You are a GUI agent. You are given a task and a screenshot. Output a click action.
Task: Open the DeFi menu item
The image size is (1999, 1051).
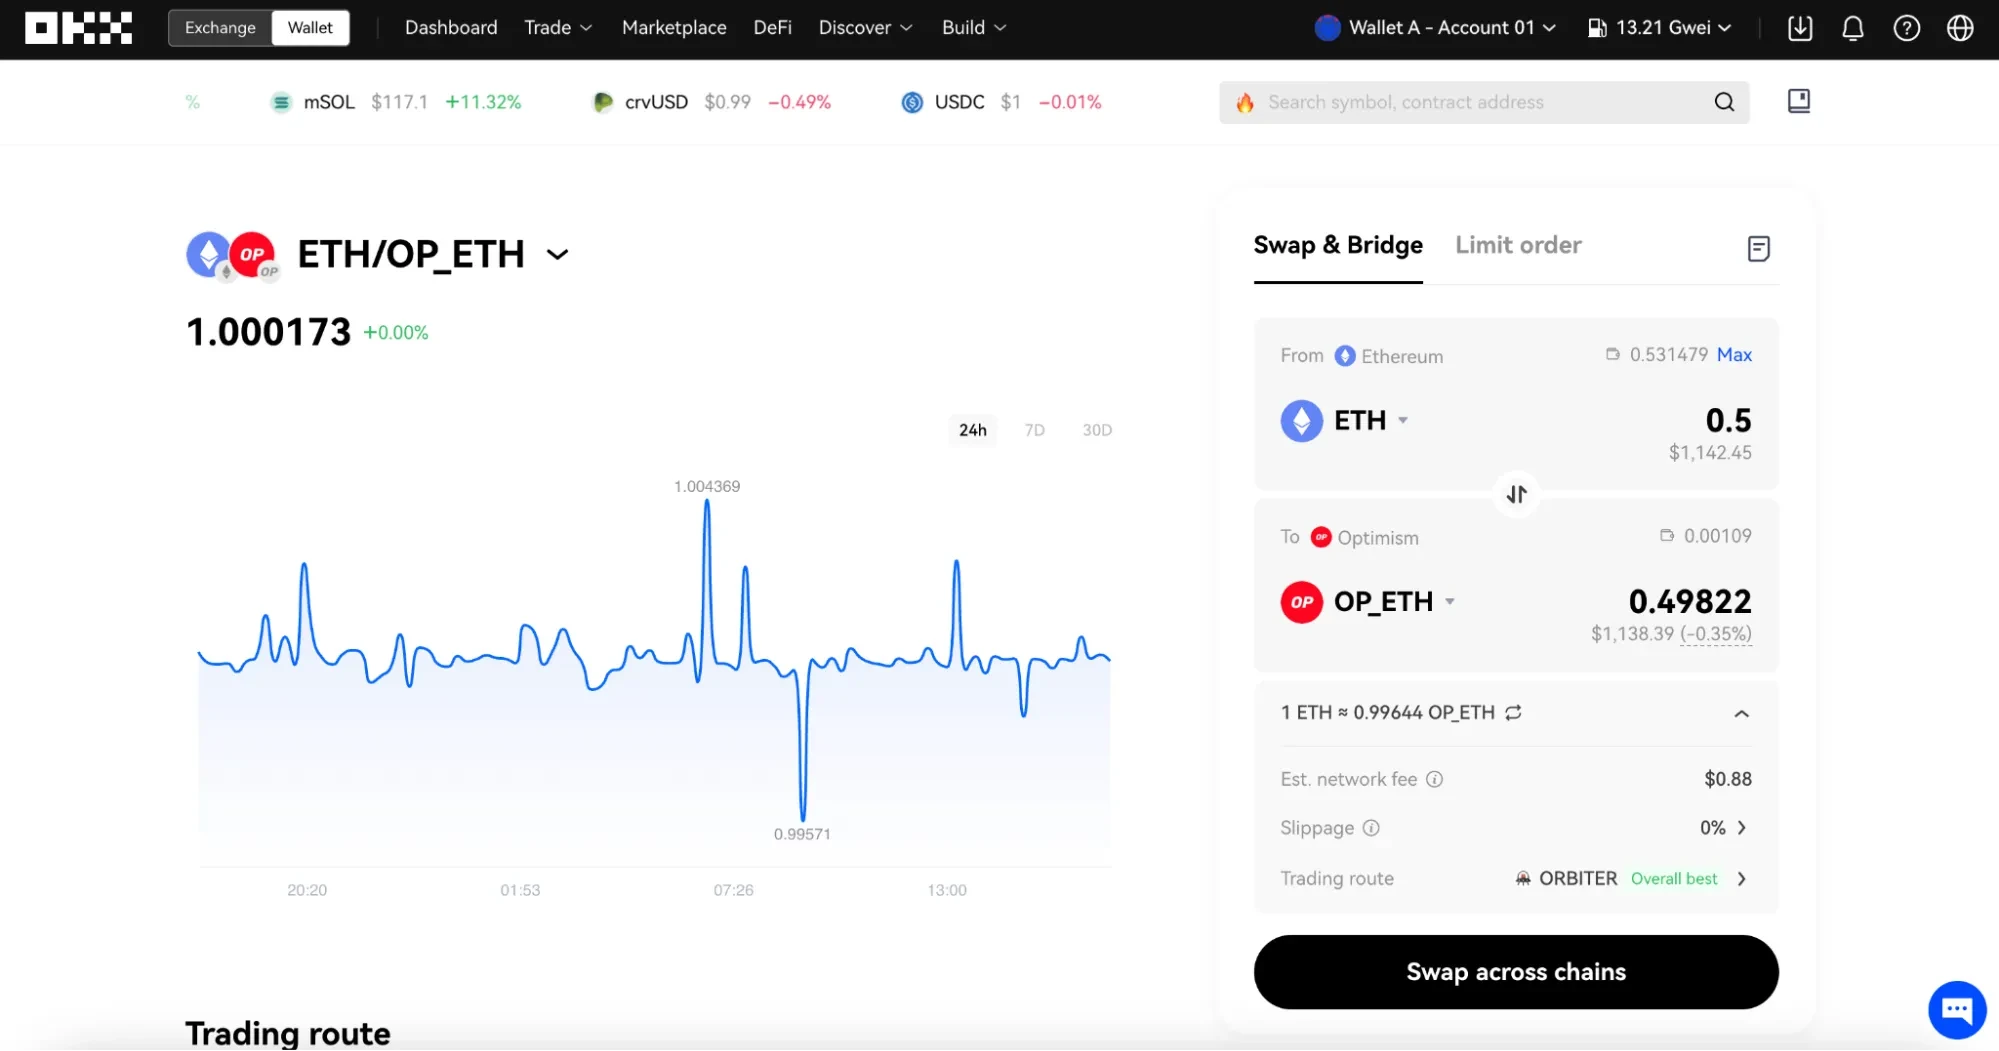coord(772,28)
